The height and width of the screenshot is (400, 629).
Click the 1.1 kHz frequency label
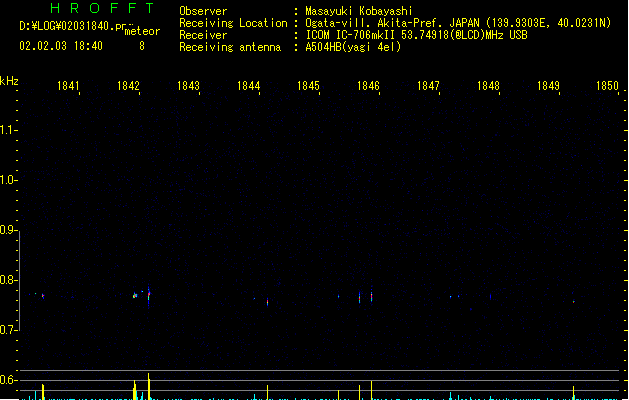(8, 130)
